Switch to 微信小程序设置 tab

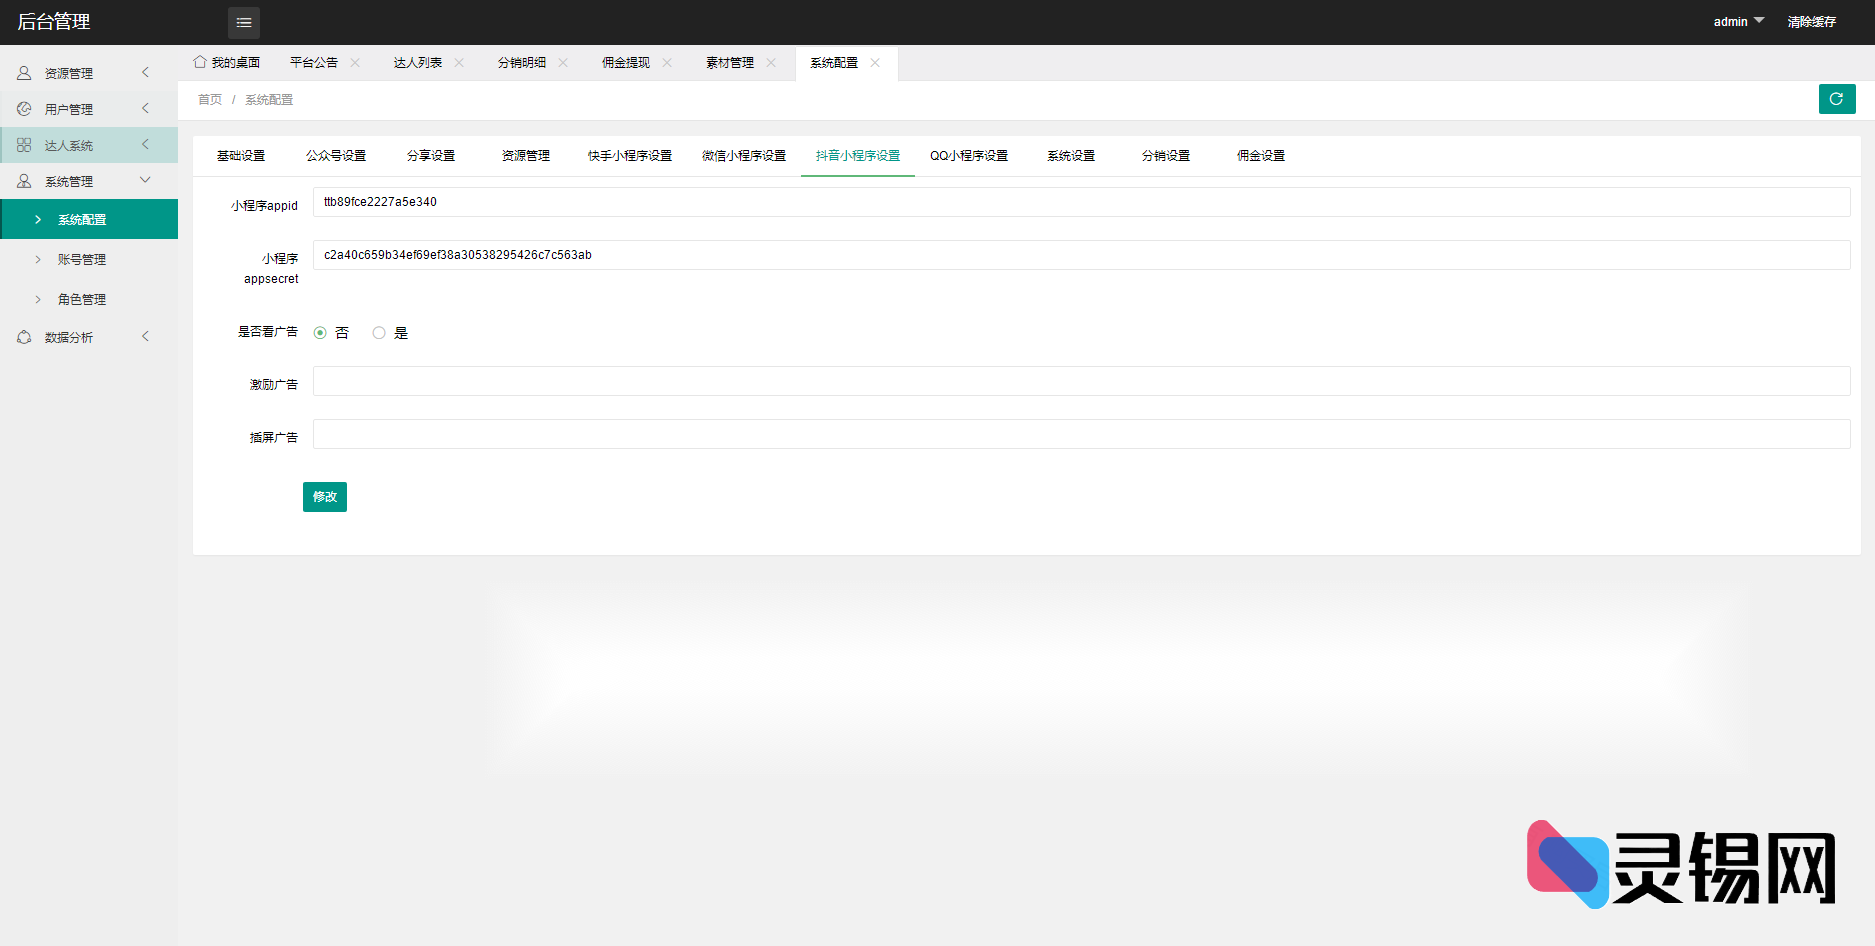[743, 156]
